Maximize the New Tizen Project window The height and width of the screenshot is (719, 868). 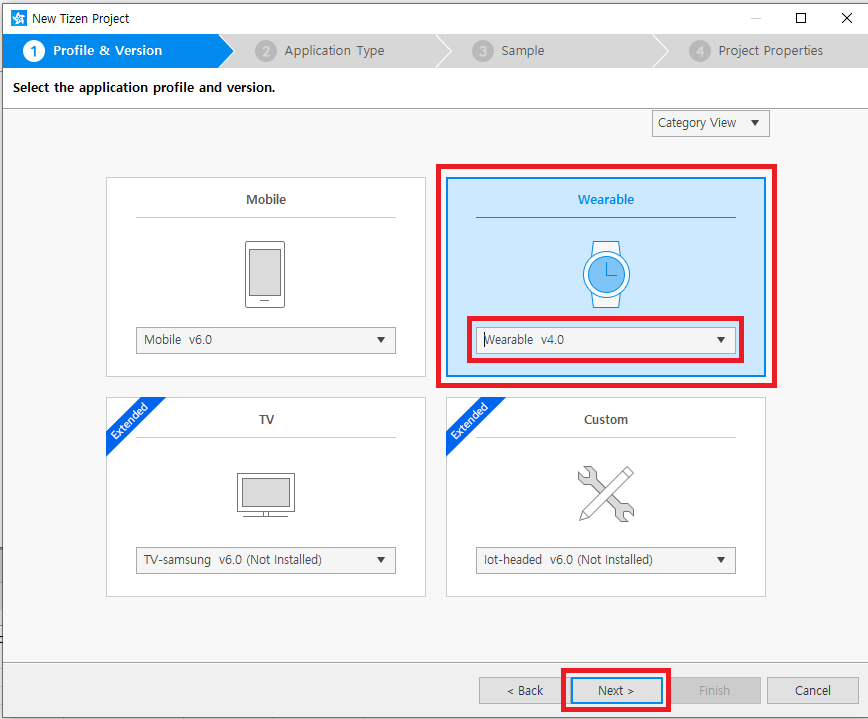(800, 18)
